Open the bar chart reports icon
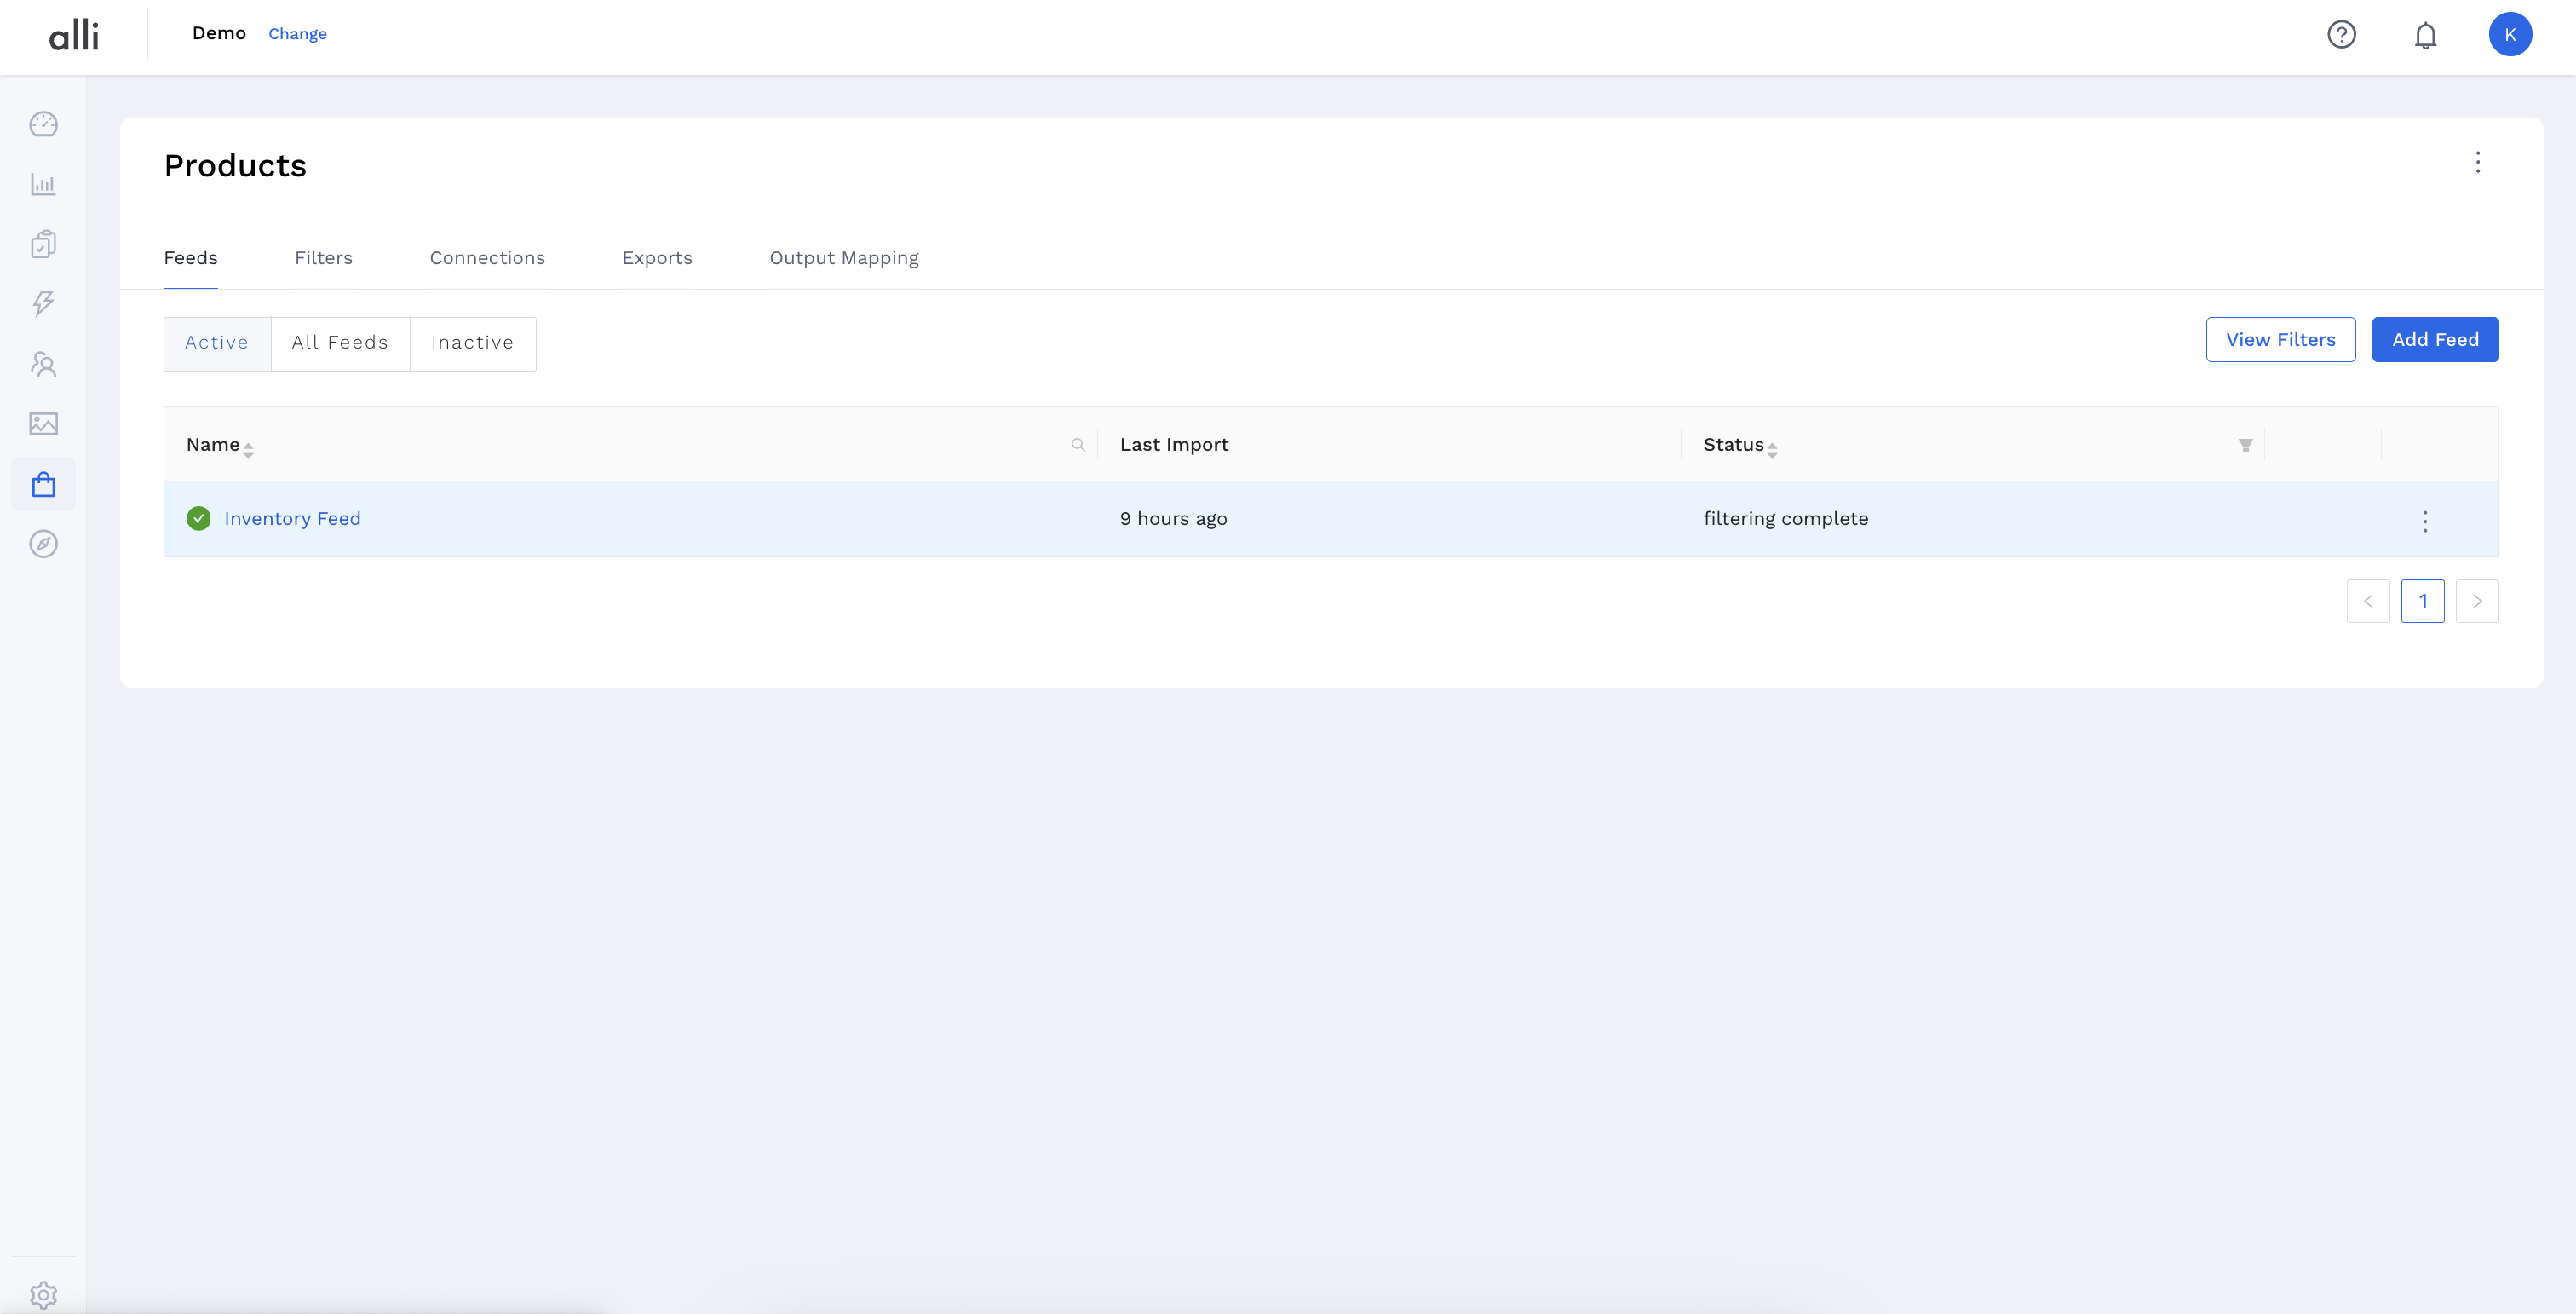 (43, 184)
